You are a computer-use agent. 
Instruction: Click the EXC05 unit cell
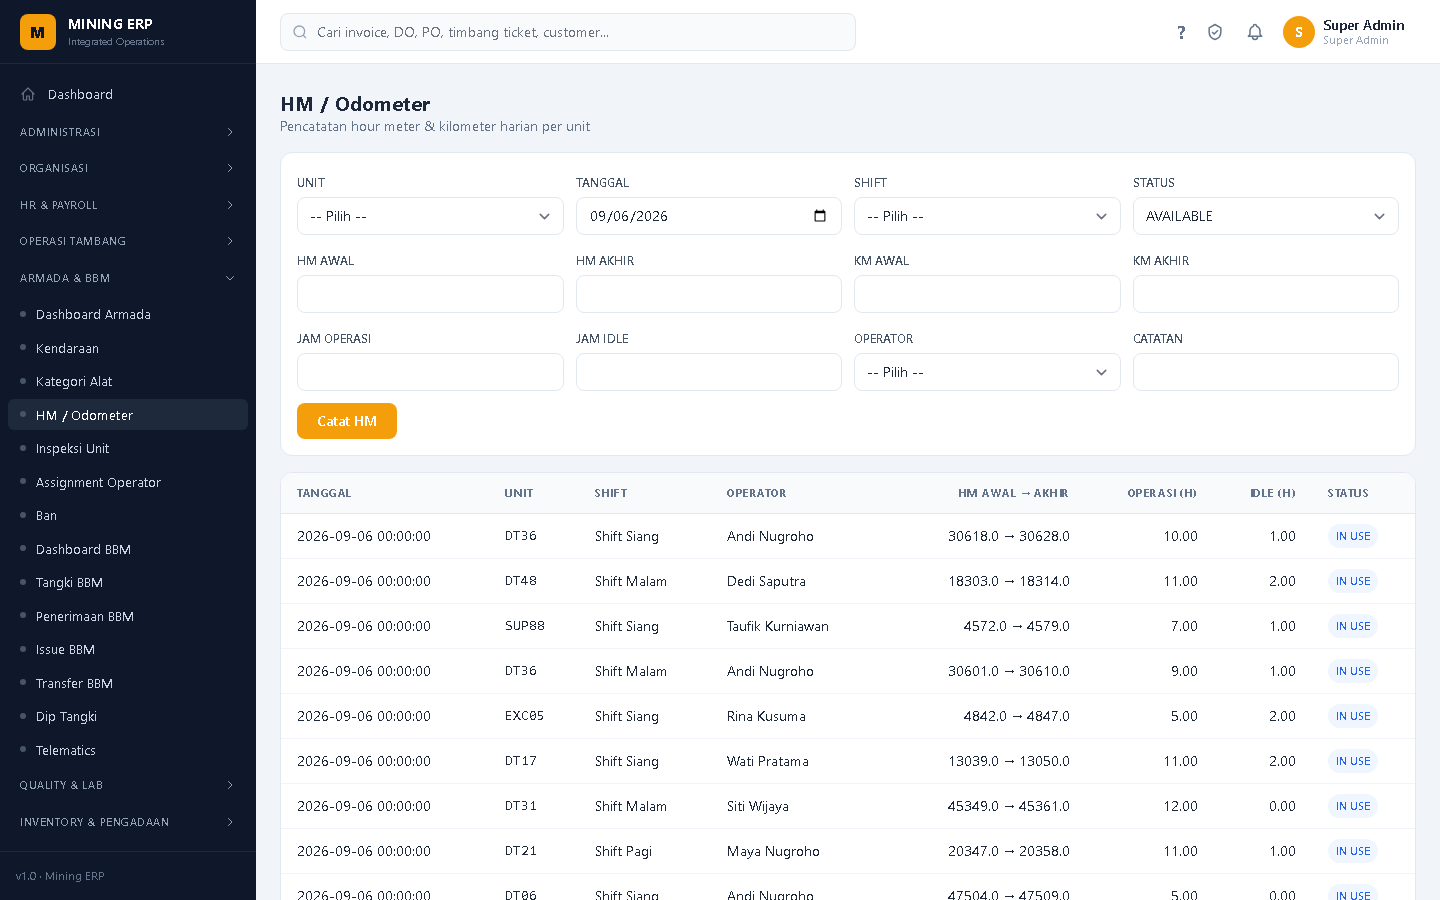[525, 716]
